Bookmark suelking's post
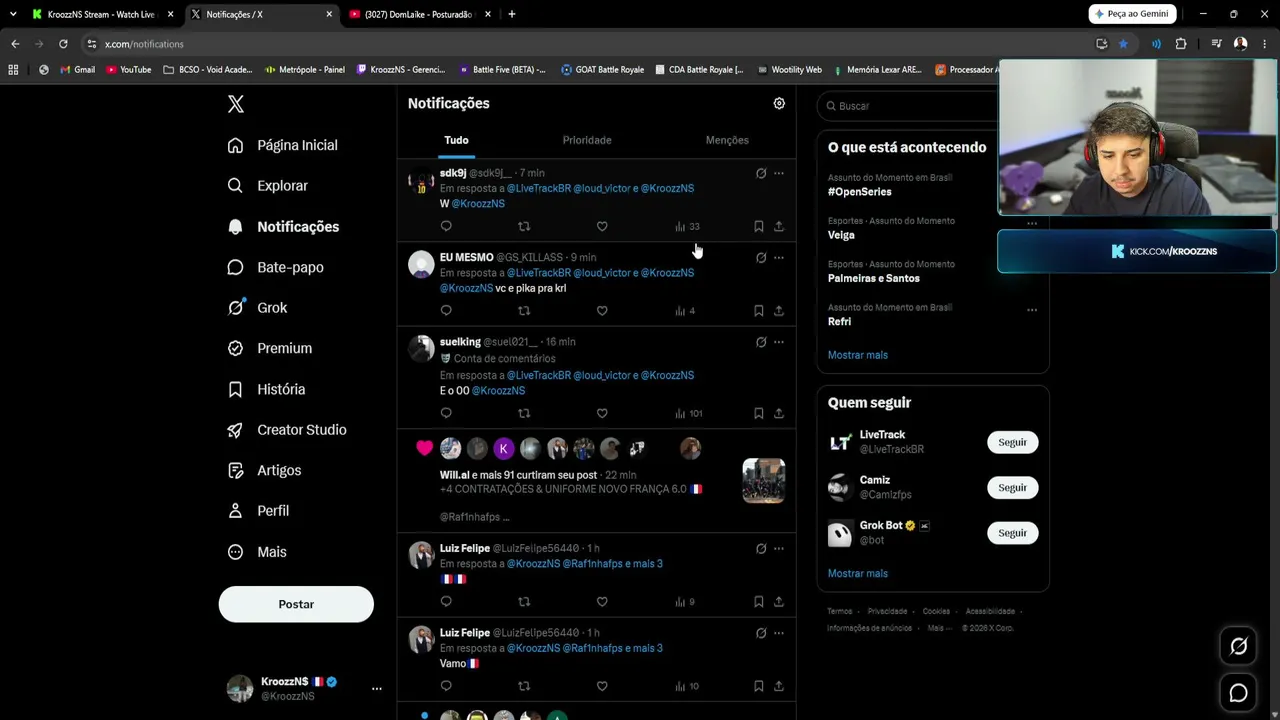This screenshot has width=1280, height=720. [x=759, y=413]
